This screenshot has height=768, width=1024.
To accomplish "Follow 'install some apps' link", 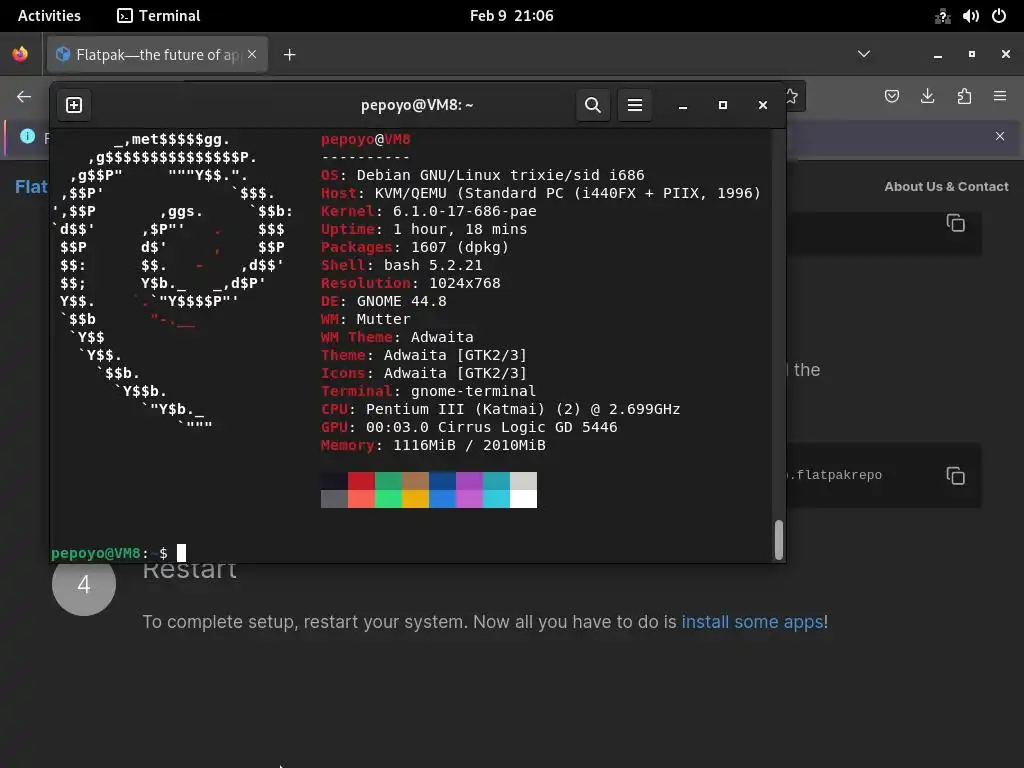I will tap(752, 622).
